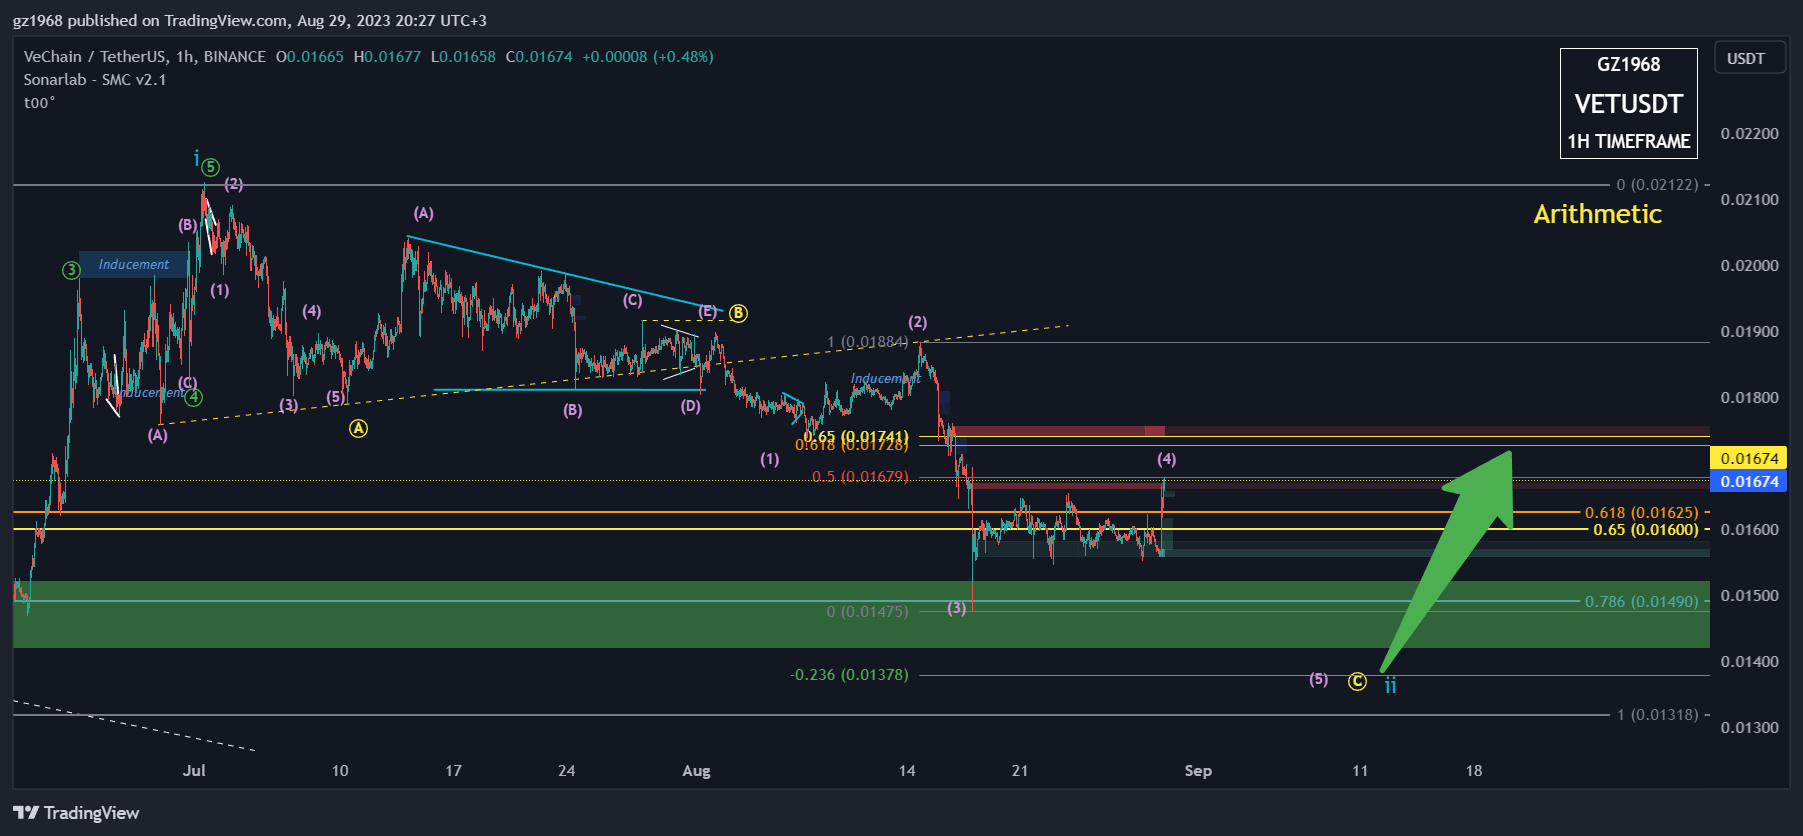Click the 0.01300 price axis value
The height and width of the screenshot is (836, 1803).
(1749, 728)
